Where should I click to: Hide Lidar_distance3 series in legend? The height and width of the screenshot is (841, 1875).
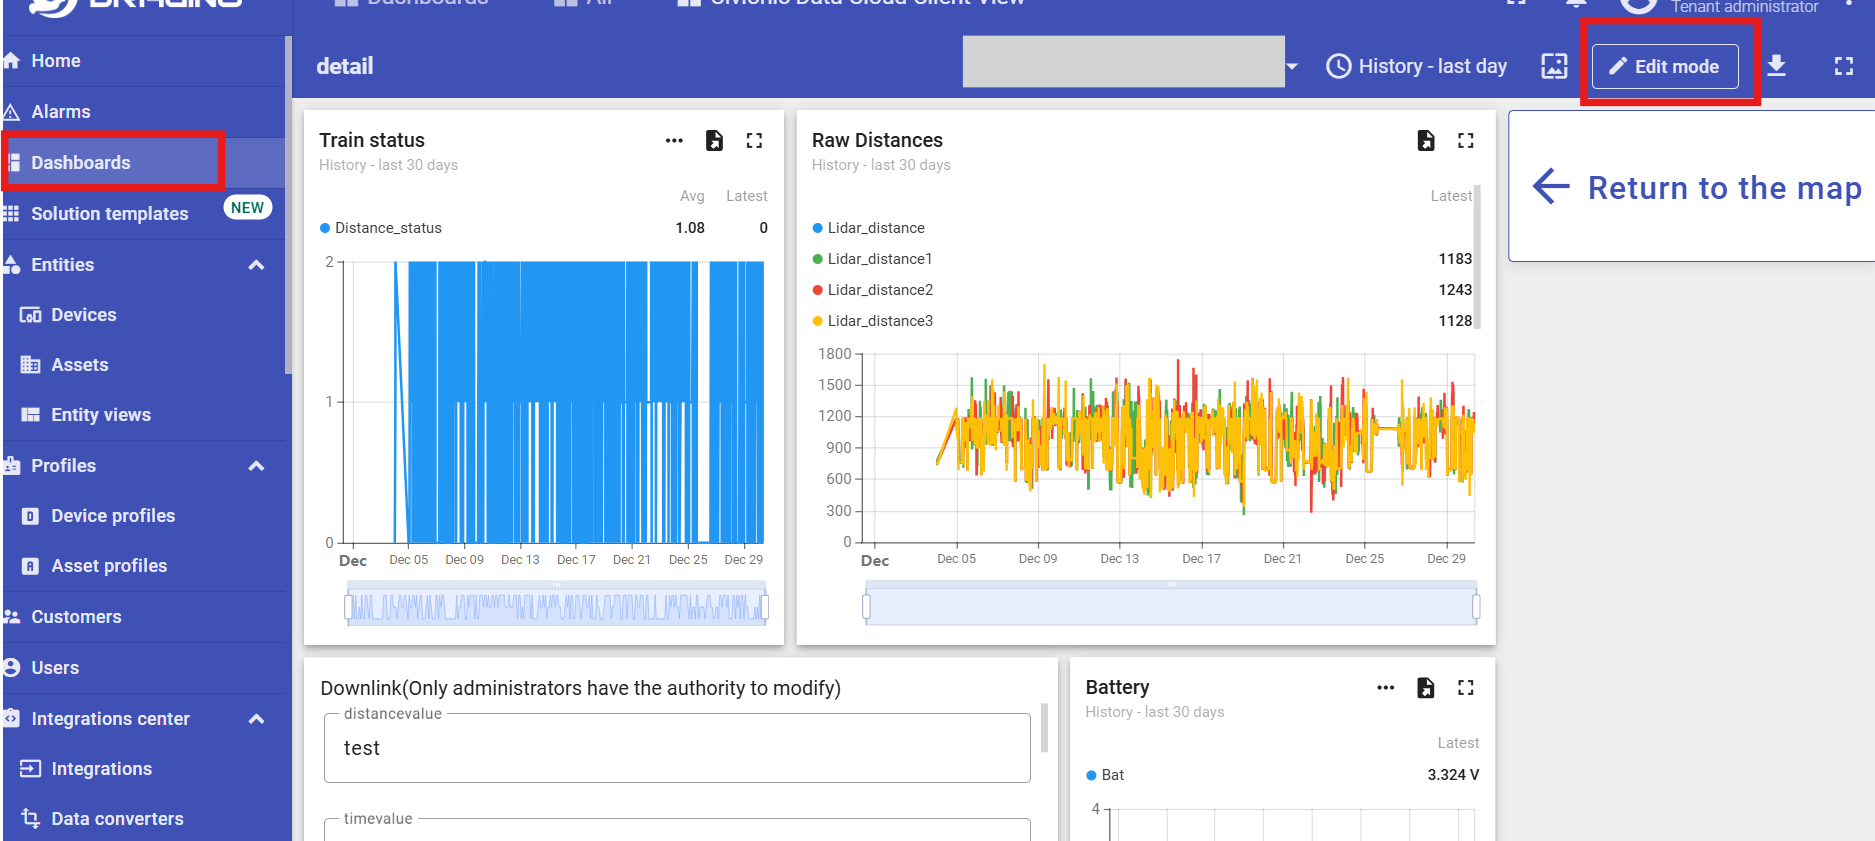point(879,321)
